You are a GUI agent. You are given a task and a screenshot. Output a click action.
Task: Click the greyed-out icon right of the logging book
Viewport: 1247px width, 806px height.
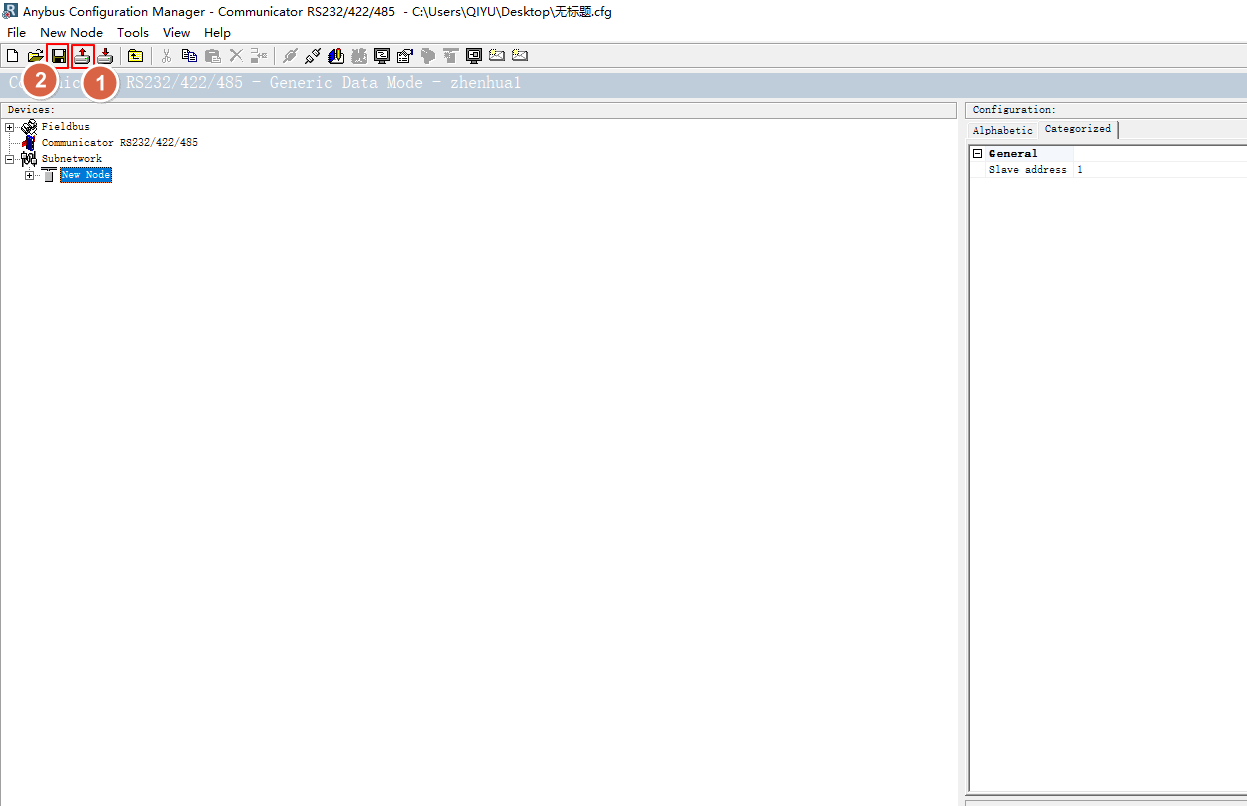click(x=359, y=56)
